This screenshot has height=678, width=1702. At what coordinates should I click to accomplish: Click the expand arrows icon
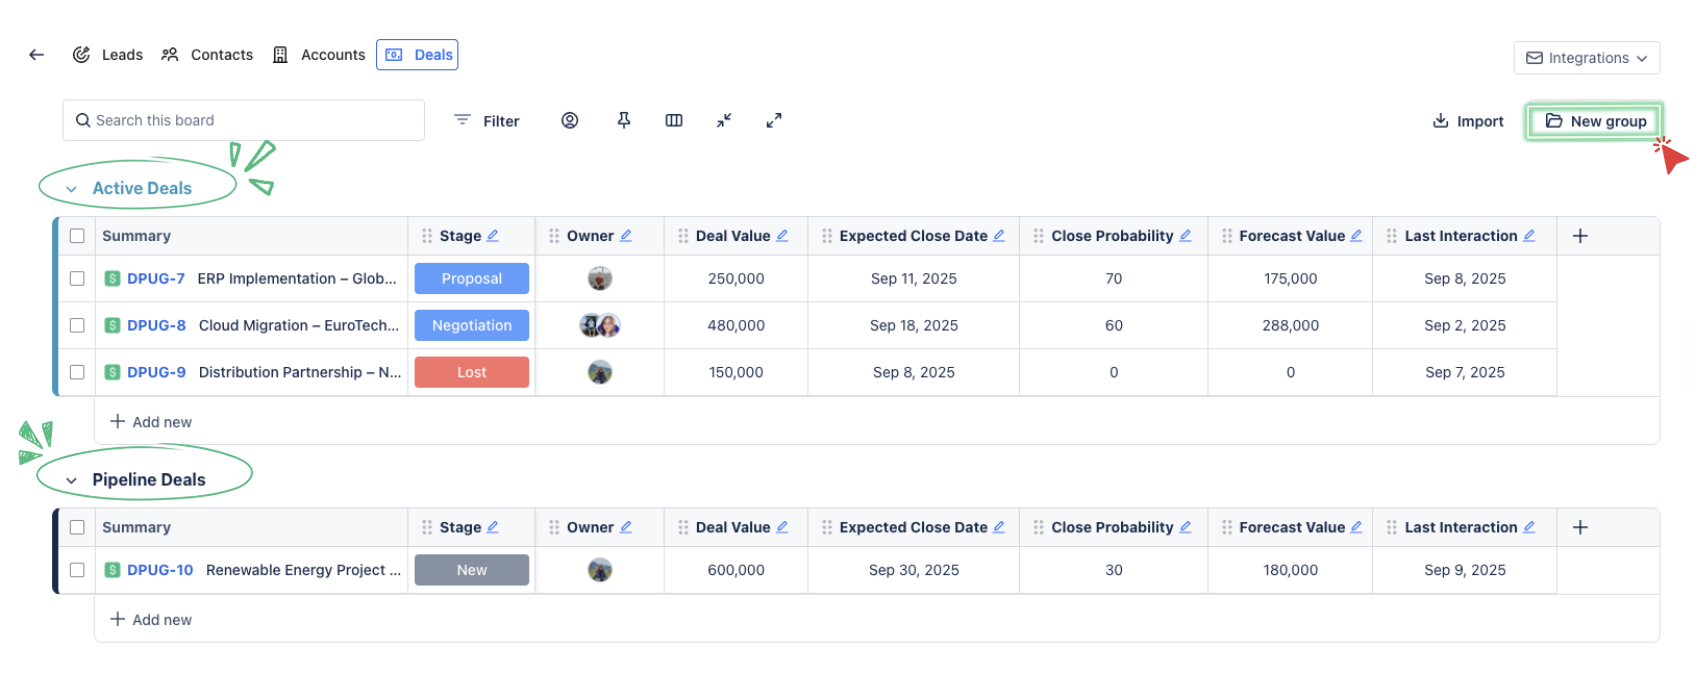774,120
